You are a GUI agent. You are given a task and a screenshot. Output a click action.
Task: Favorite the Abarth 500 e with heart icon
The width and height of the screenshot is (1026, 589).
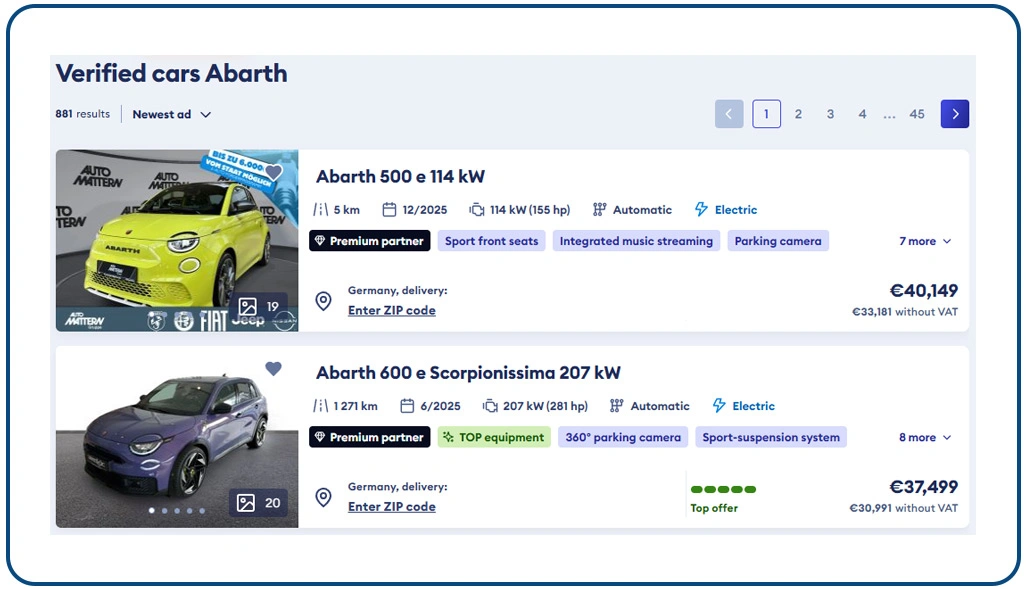click(x=274, y=172)
